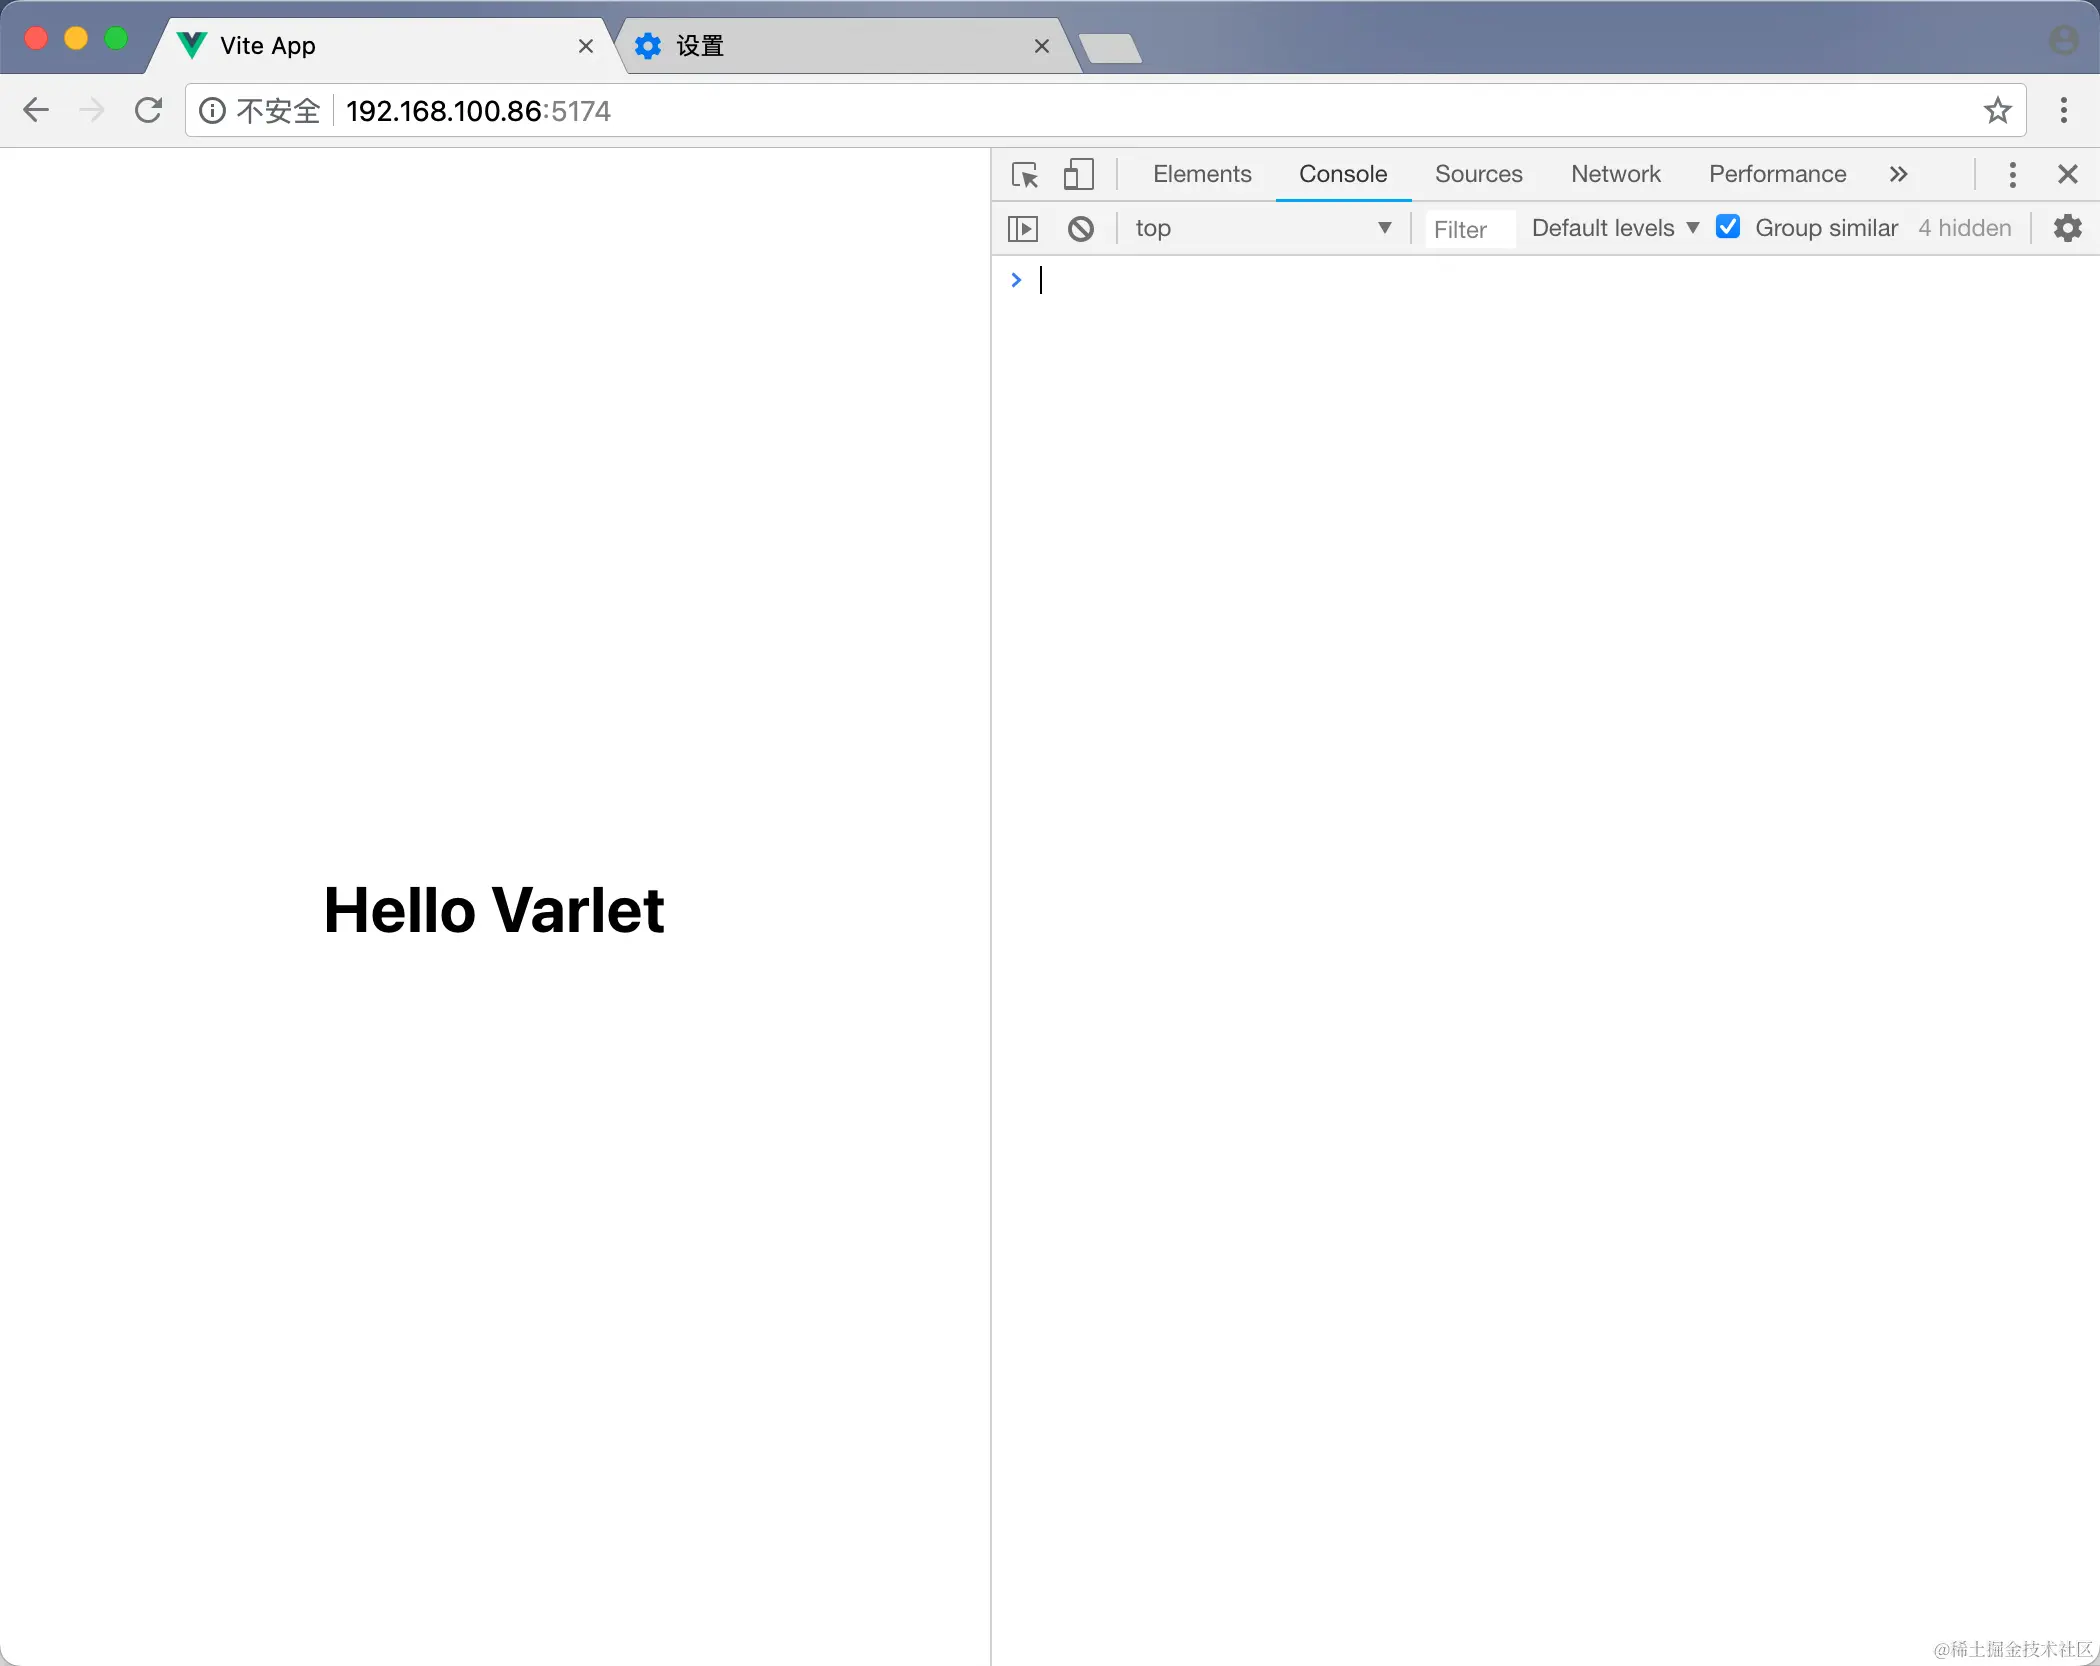Open the Default levels dropdown
The image size is (2100, 1666).
click(x=1614, y=229)
